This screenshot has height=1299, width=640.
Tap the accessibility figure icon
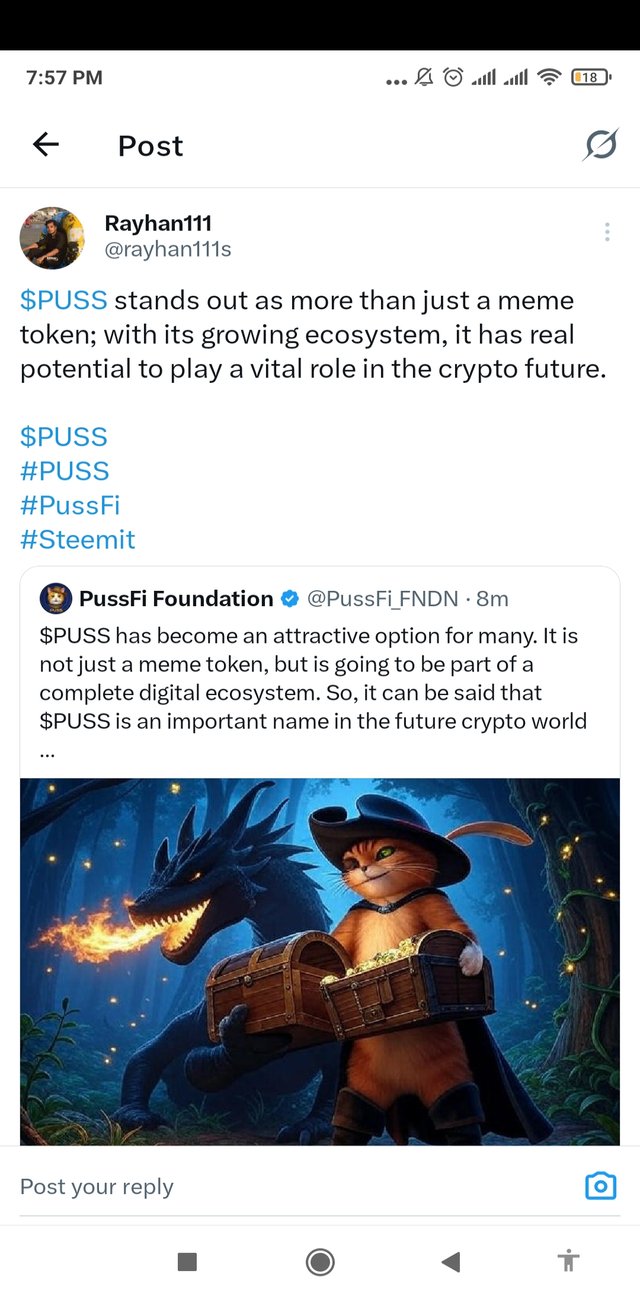(x=569, y=1261)
